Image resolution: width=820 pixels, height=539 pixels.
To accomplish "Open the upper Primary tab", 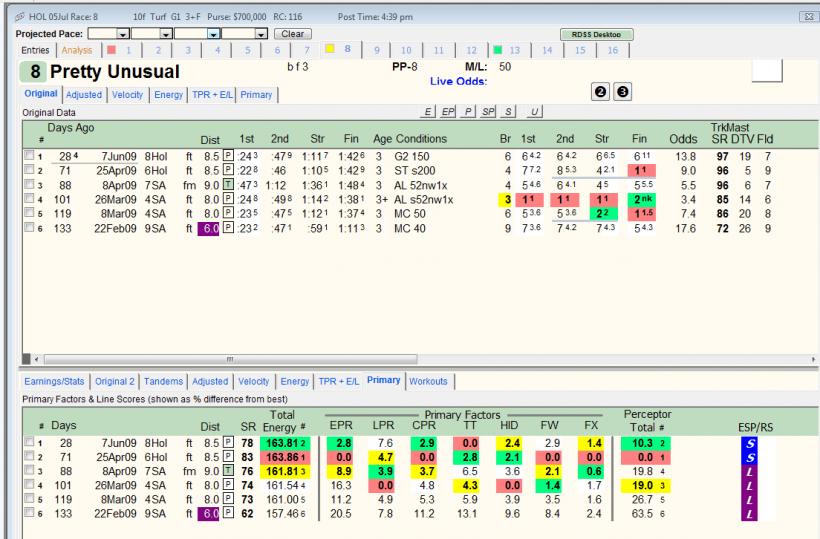I will tap(256, 95).
